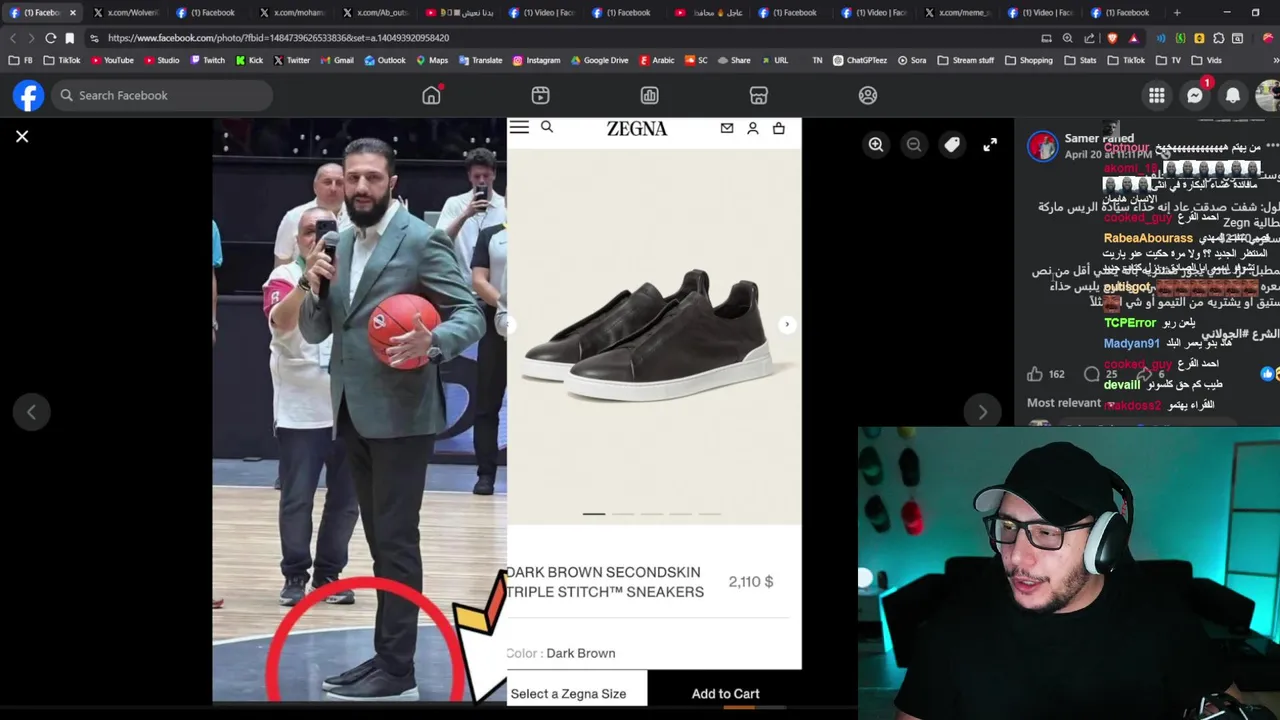Go to the next photo
Screen dimensions: 1280x720
click(983, 412)
